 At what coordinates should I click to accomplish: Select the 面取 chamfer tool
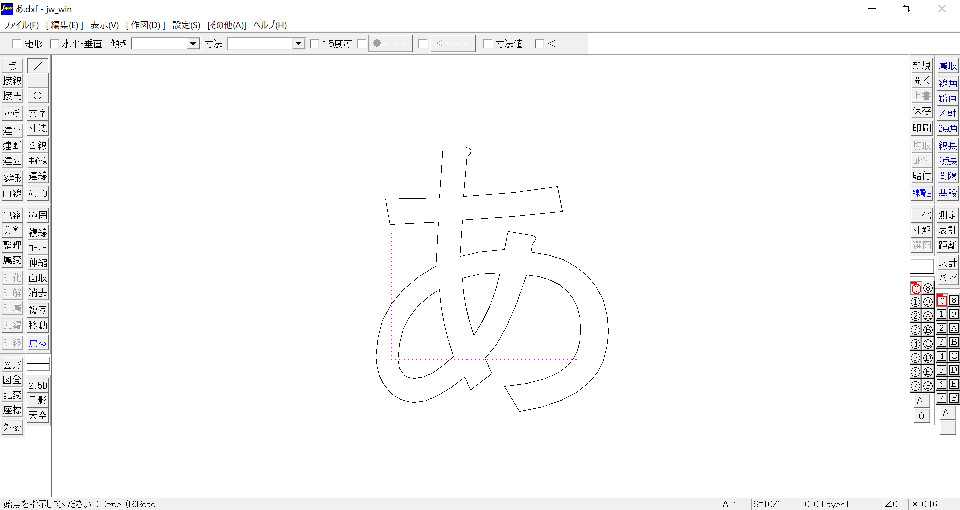coord(38,278)
